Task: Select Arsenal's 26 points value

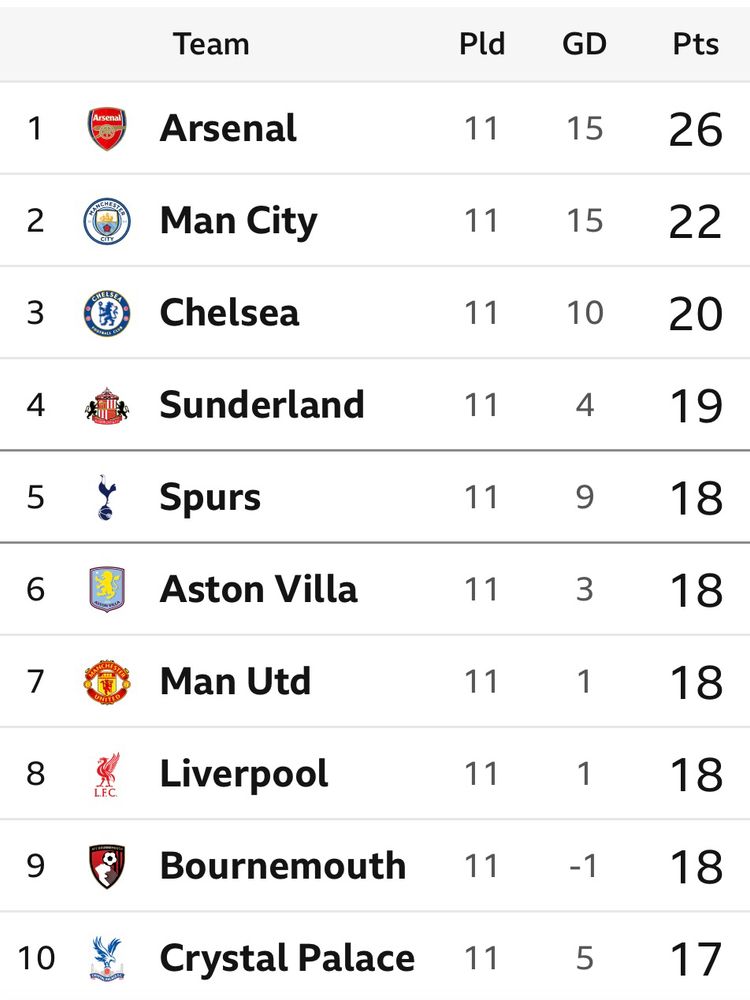Action: 696,129
